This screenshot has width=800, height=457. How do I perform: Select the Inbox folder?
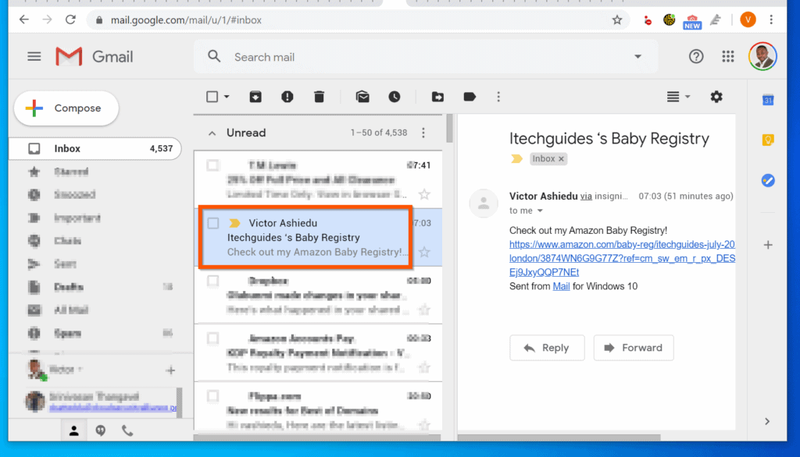(95, 148)
